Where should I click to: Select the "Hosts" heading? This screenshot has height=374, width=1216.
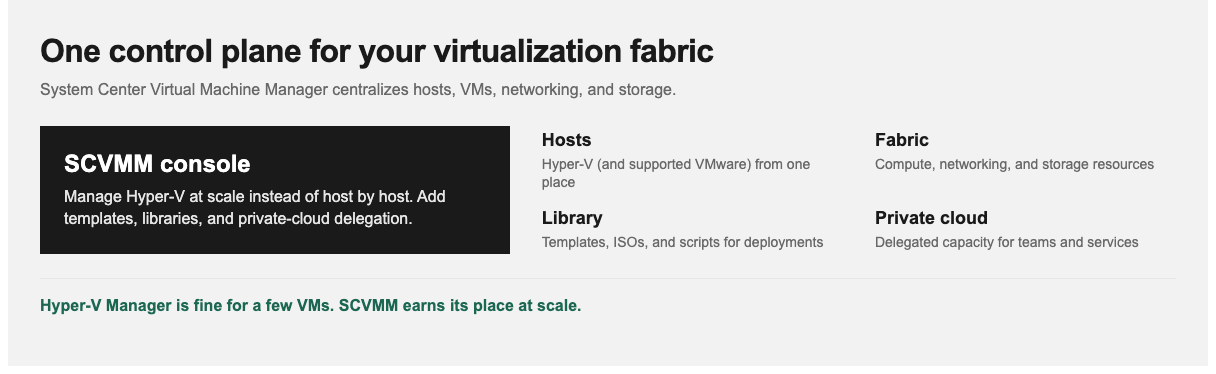[x=567, y=140]
